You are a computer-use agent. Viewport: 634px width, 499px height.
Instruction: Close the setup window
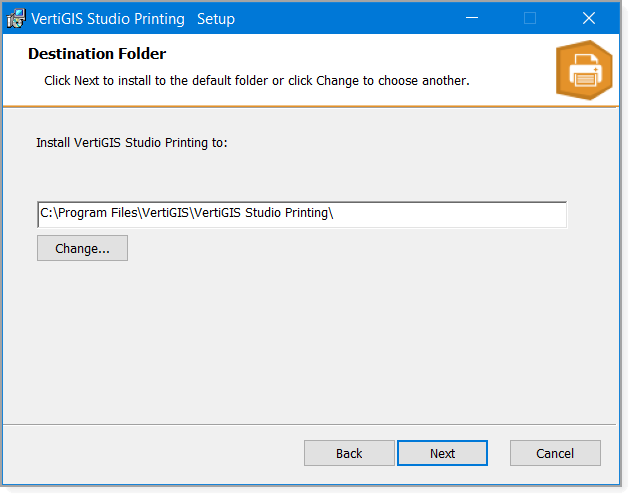coord(589,18)
